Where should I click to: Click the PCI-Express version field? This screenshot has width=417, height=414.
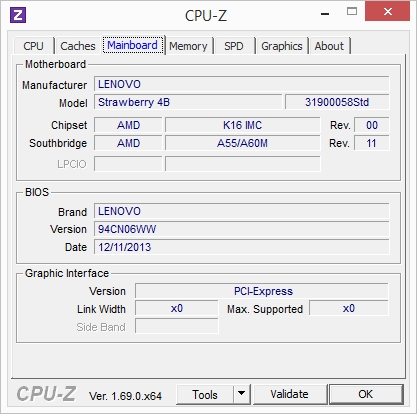262,291
